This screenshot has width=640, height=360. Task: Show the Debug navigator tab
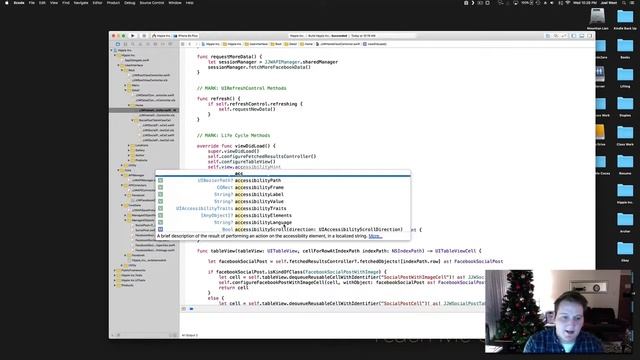(155, 44)
